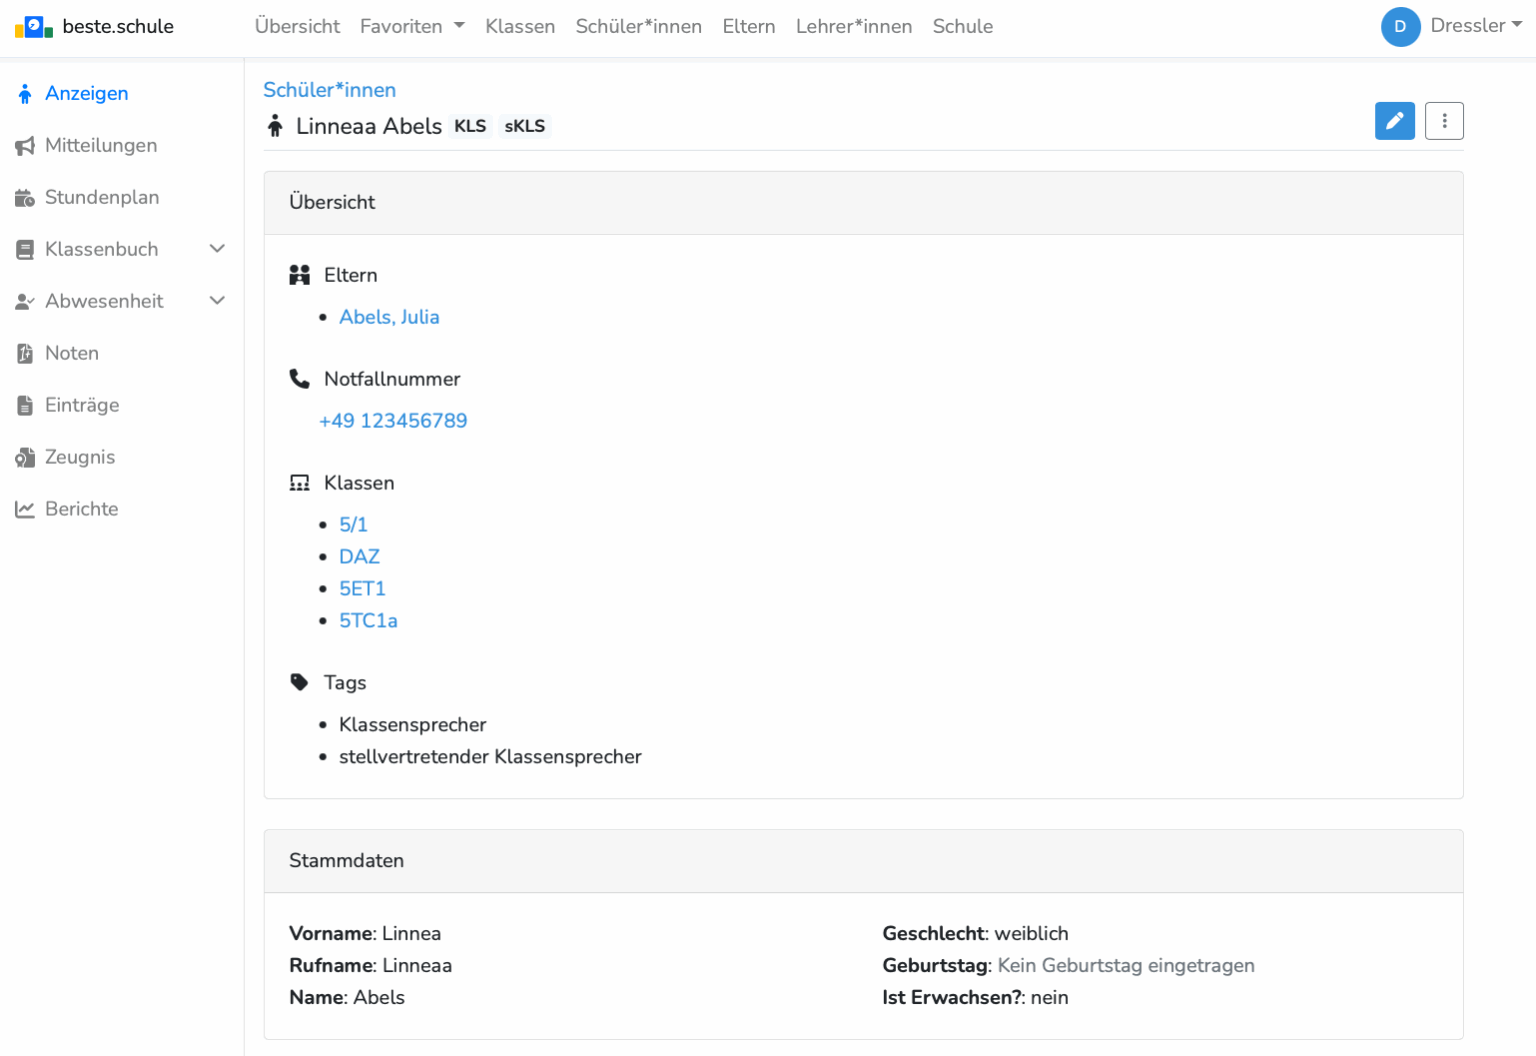Go to Klassen in top navigation

pyautogui.click(x=520, y=27)
